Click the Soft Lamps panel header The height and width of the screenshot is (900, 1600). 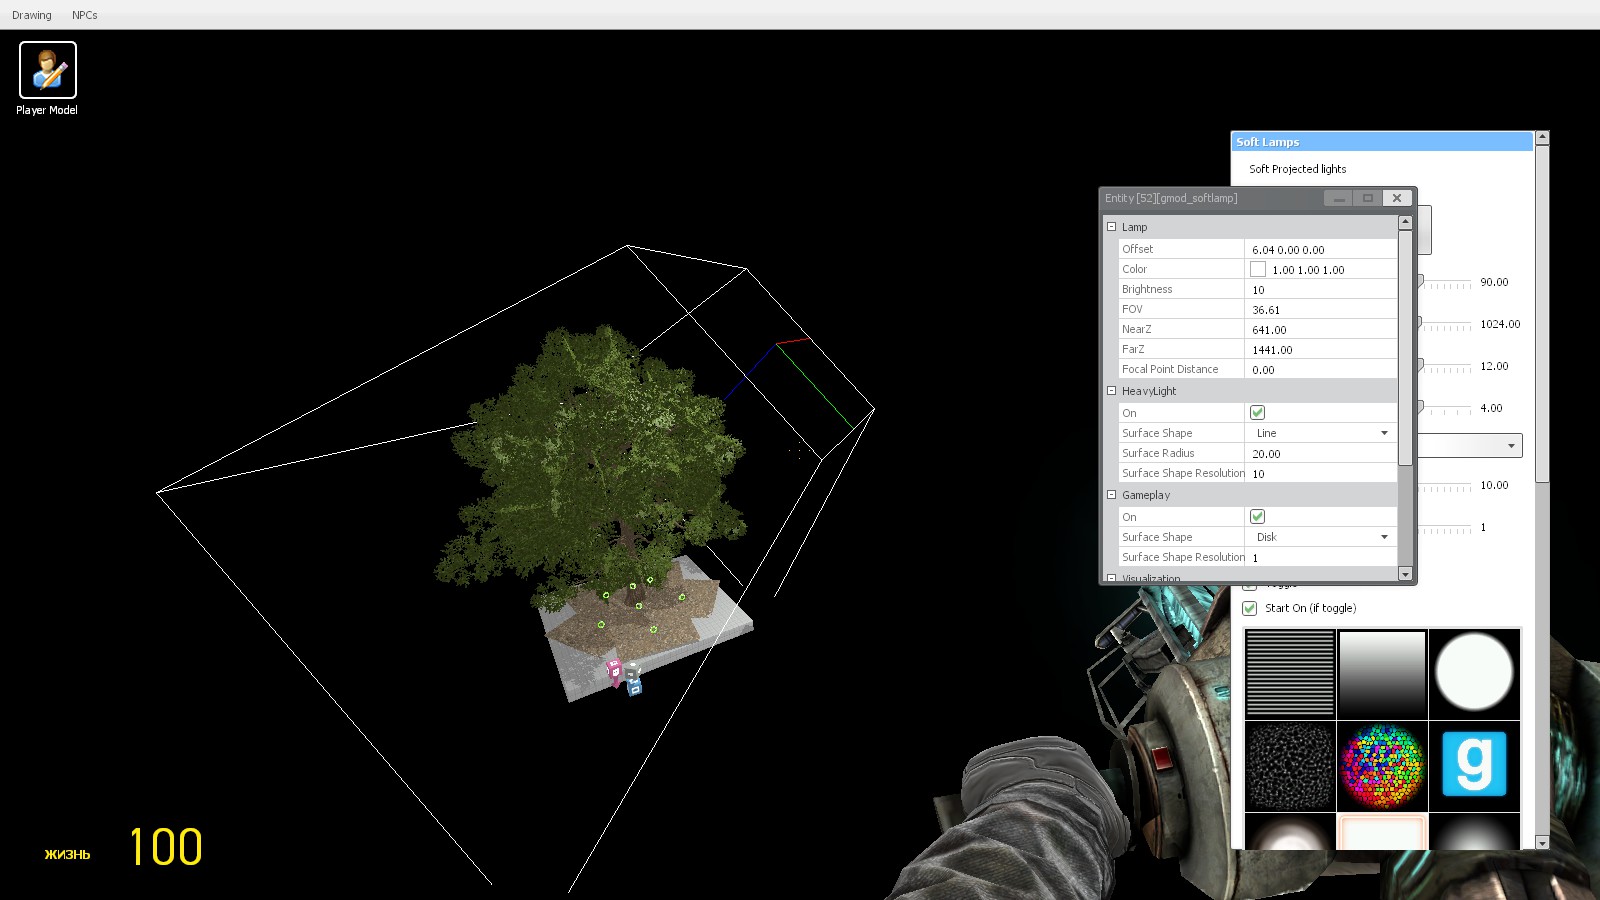(1382, 142)
